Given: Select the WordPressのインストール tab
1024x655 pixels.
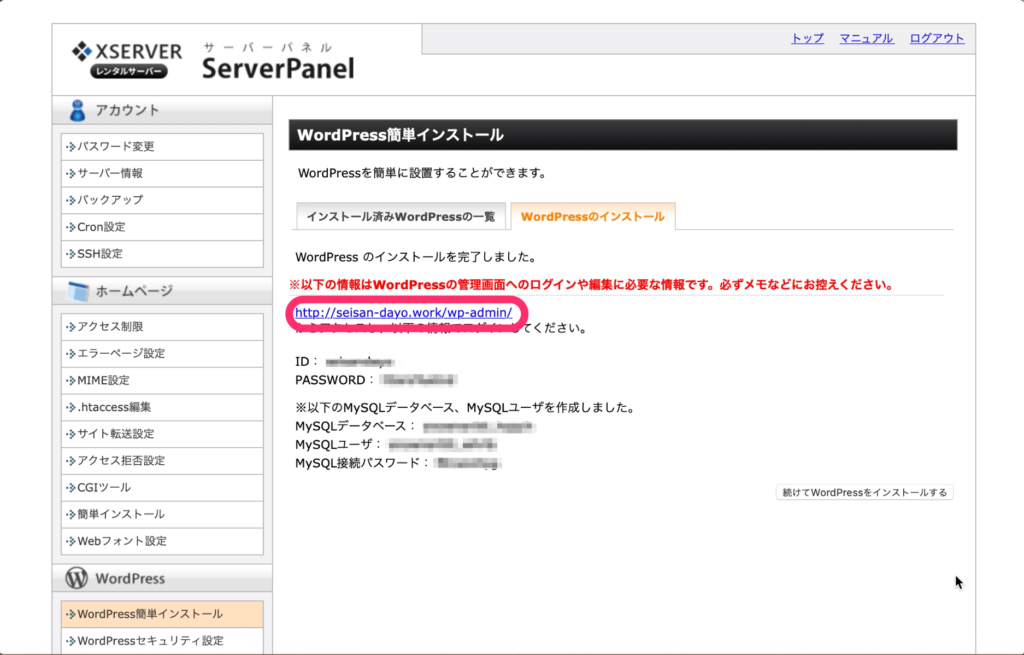Looking at the screenshot, I should point(592,216).
